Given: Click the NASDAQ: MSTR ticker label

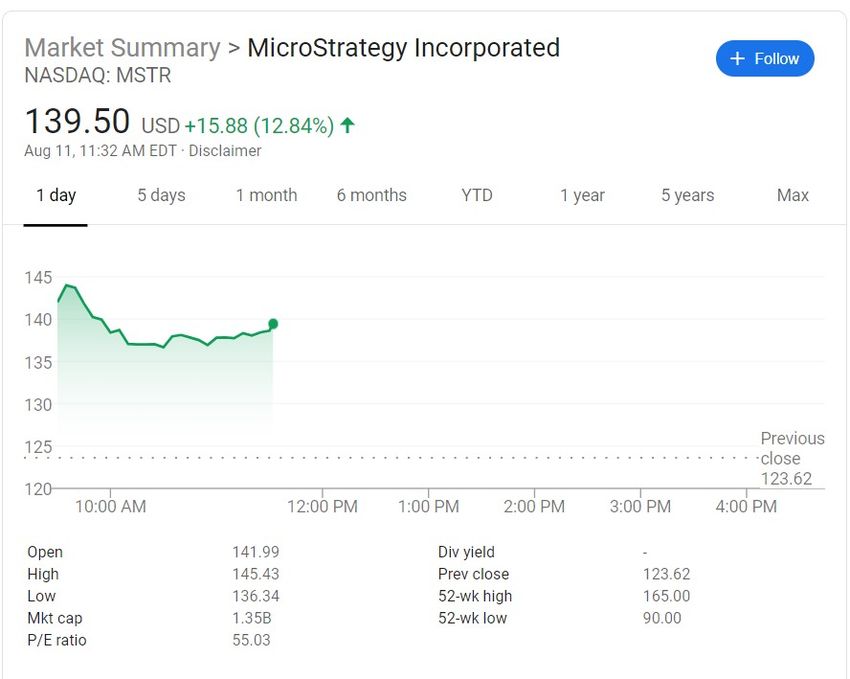Looking at the screenshot, I should coord(99,75).
